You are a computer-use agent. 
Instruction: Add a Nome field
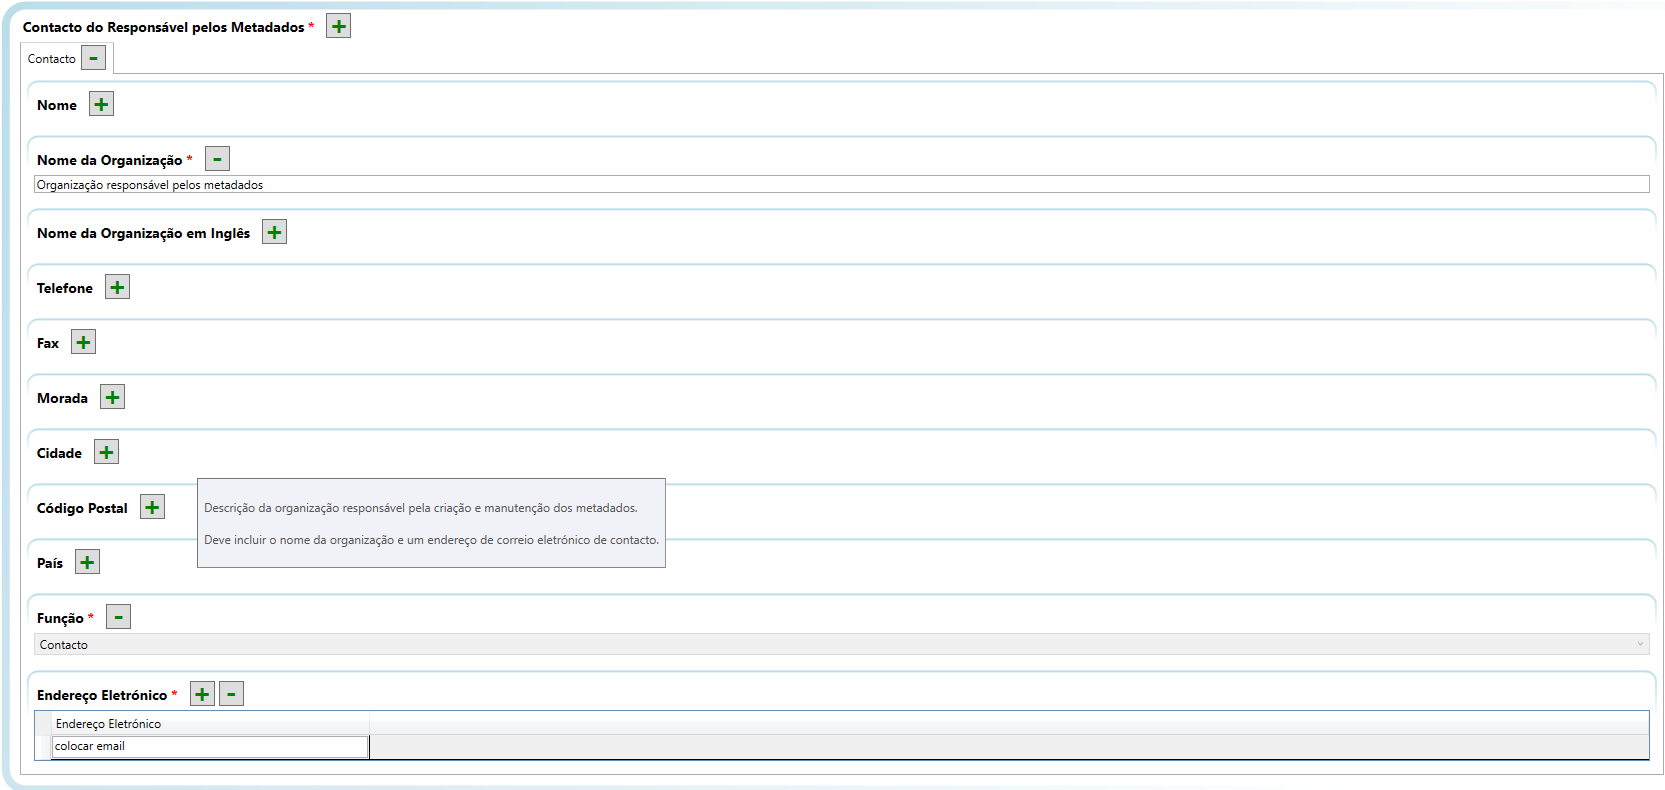[x=101, y=104]
